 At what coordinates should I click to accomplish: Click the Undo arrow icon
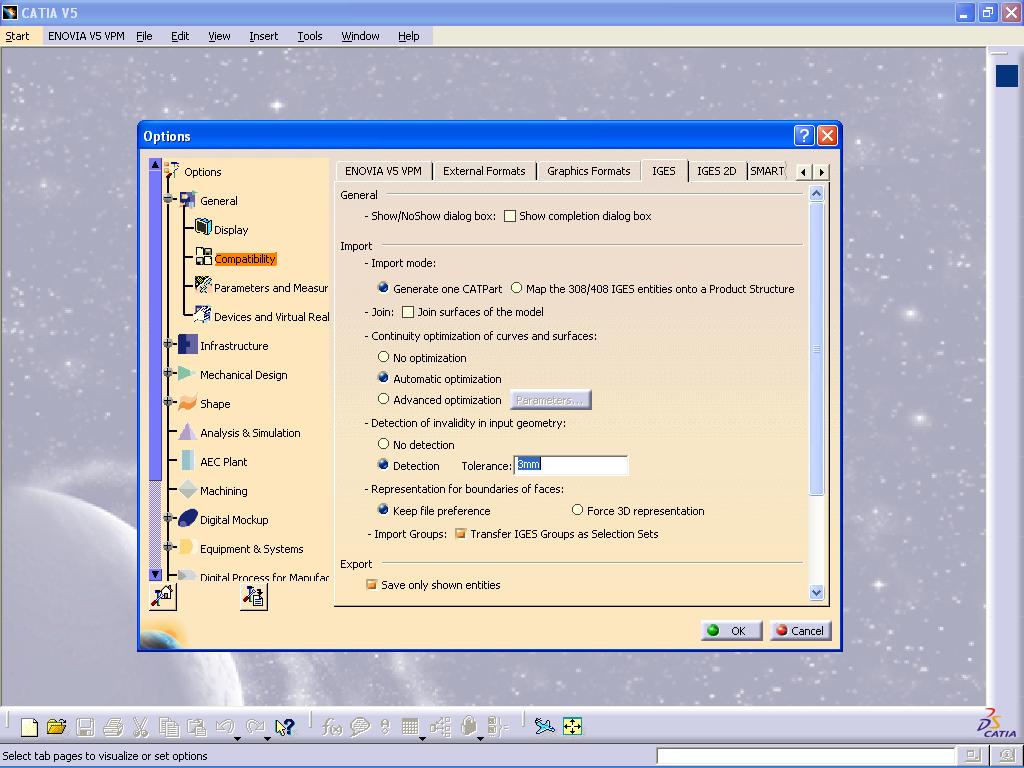pyautogui.click(x=225, y=726)
